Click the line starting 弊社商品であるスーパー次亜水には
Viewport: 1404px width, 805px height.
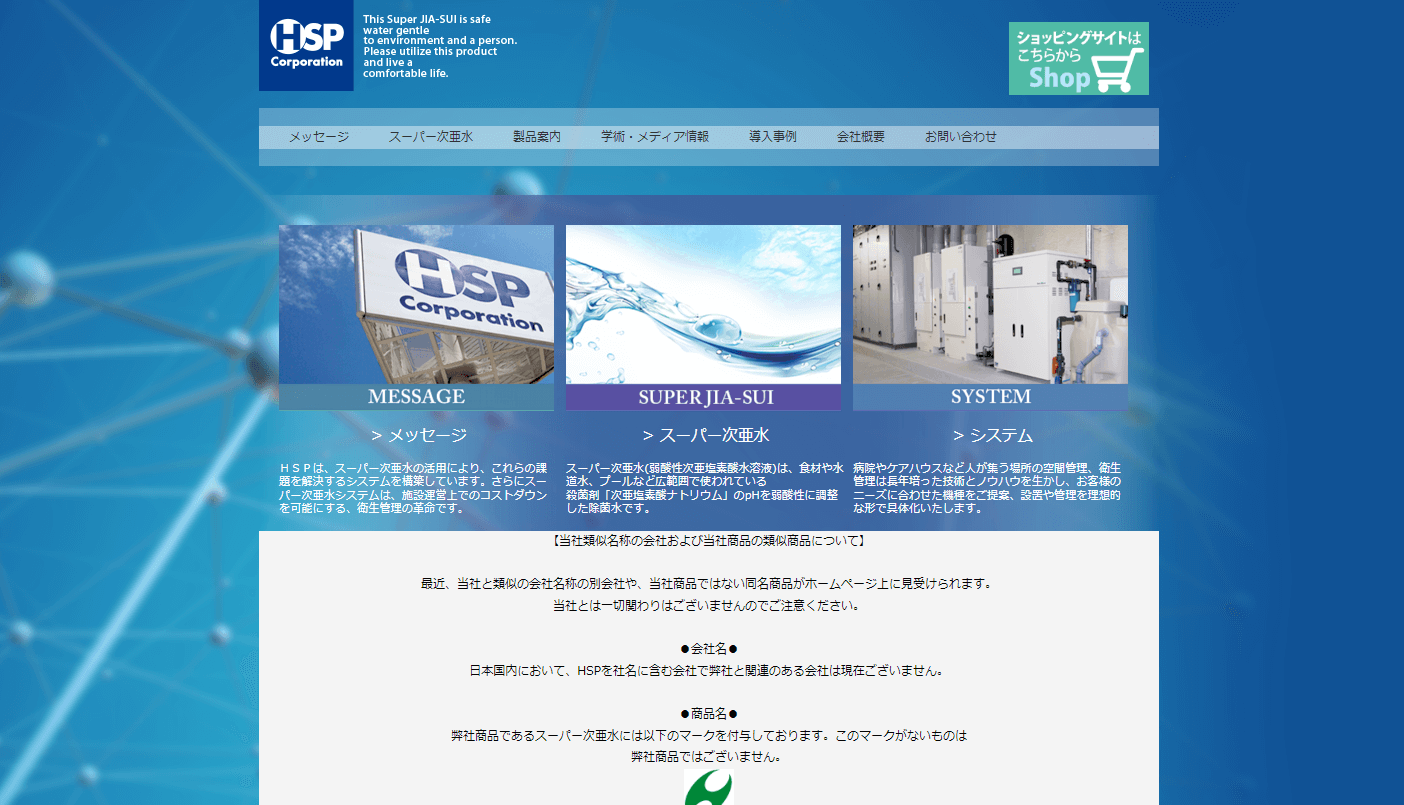pyautogui.click(x=709, y=735)
